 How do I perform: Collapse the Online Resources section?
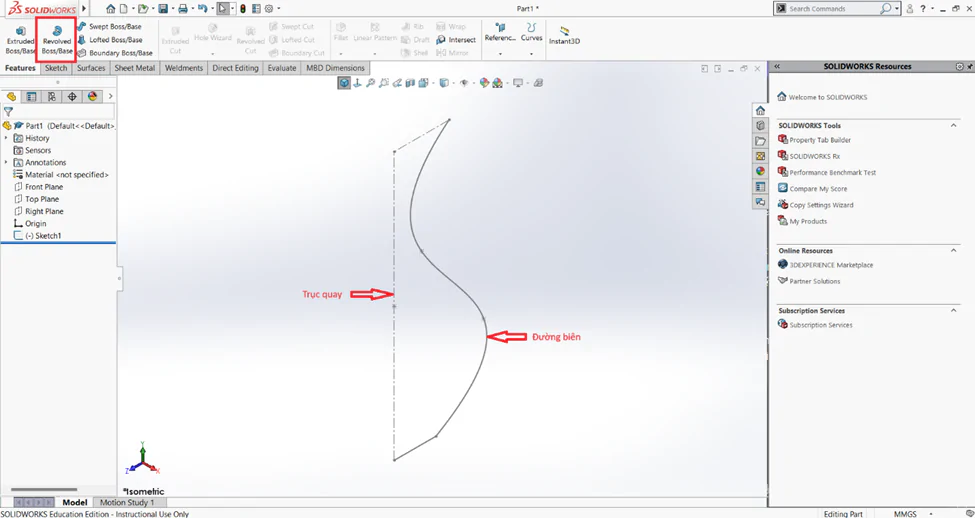[953, 251]
